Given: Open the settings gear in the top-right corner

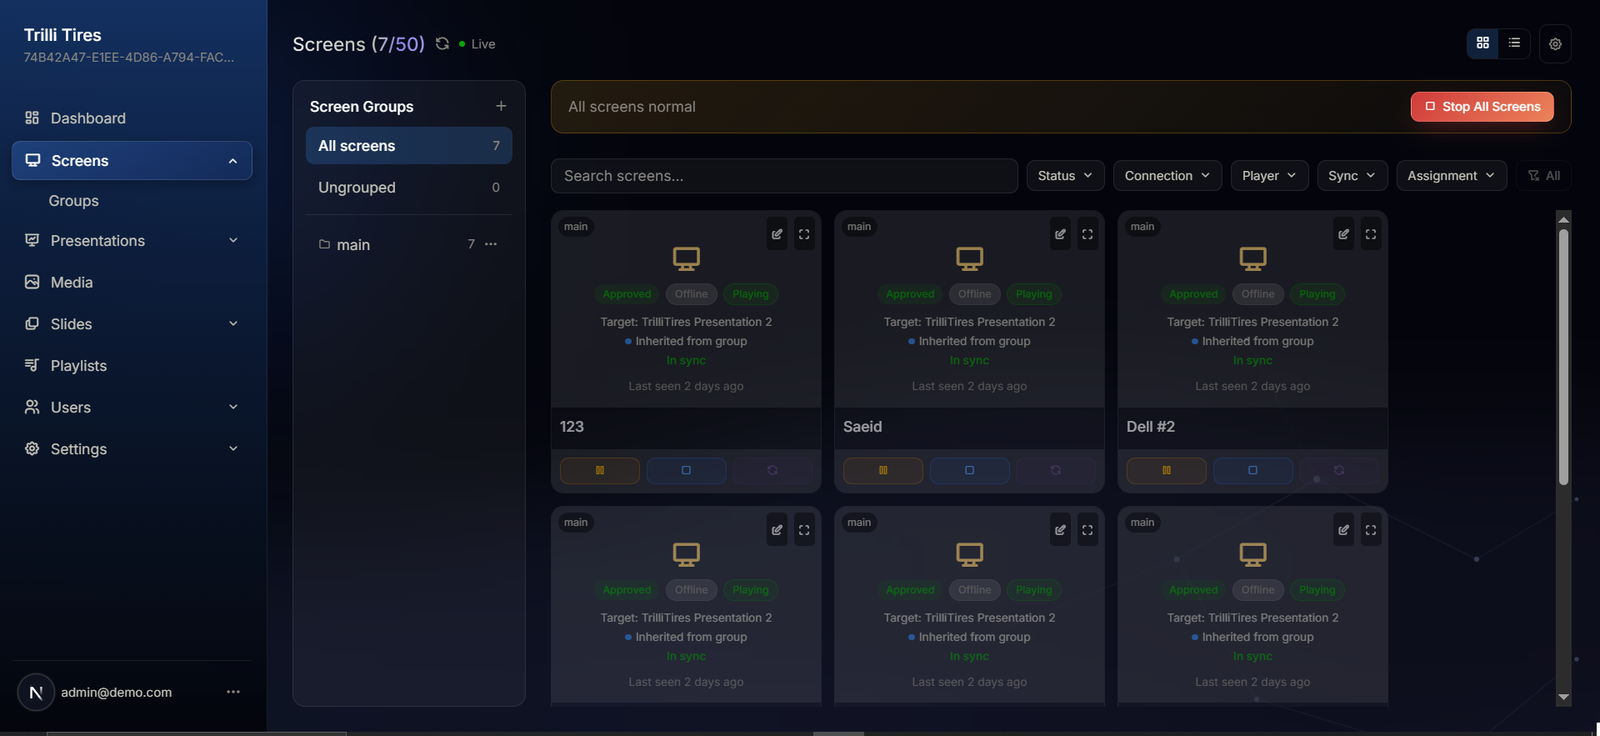Looking at the screenshot, I should pyautogui.click(x=1555, y=44).
